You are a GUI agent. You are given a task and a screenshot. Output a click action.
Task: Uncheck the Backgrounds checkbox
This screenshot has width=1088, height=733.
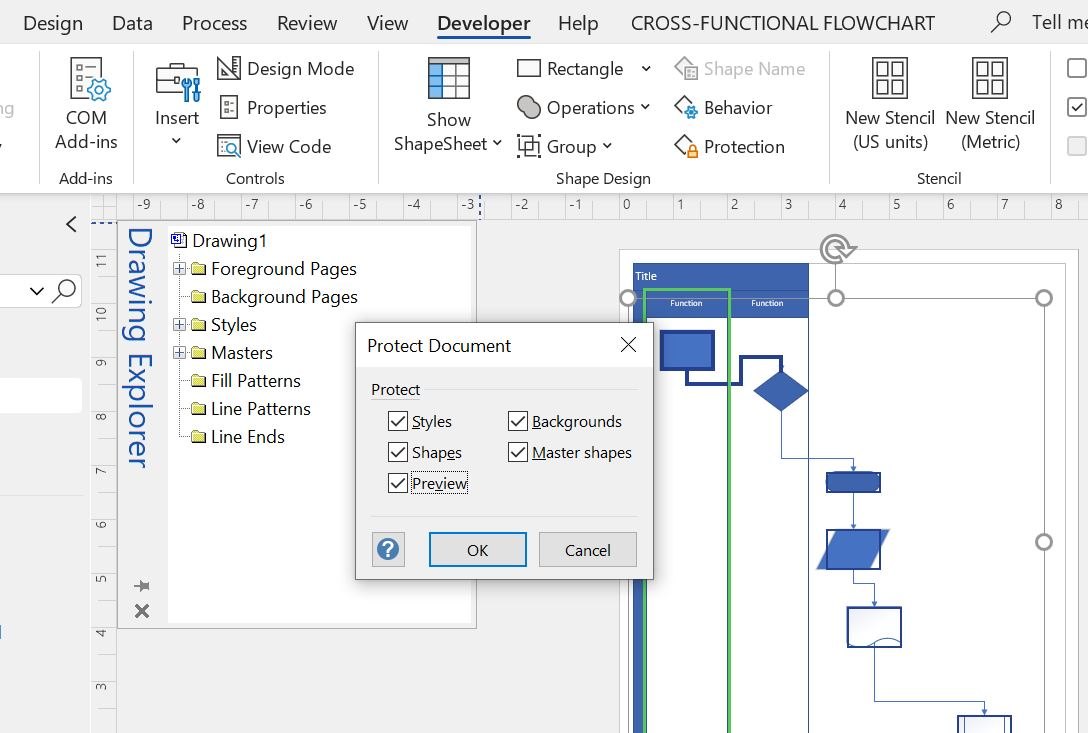tap(518, 421)
